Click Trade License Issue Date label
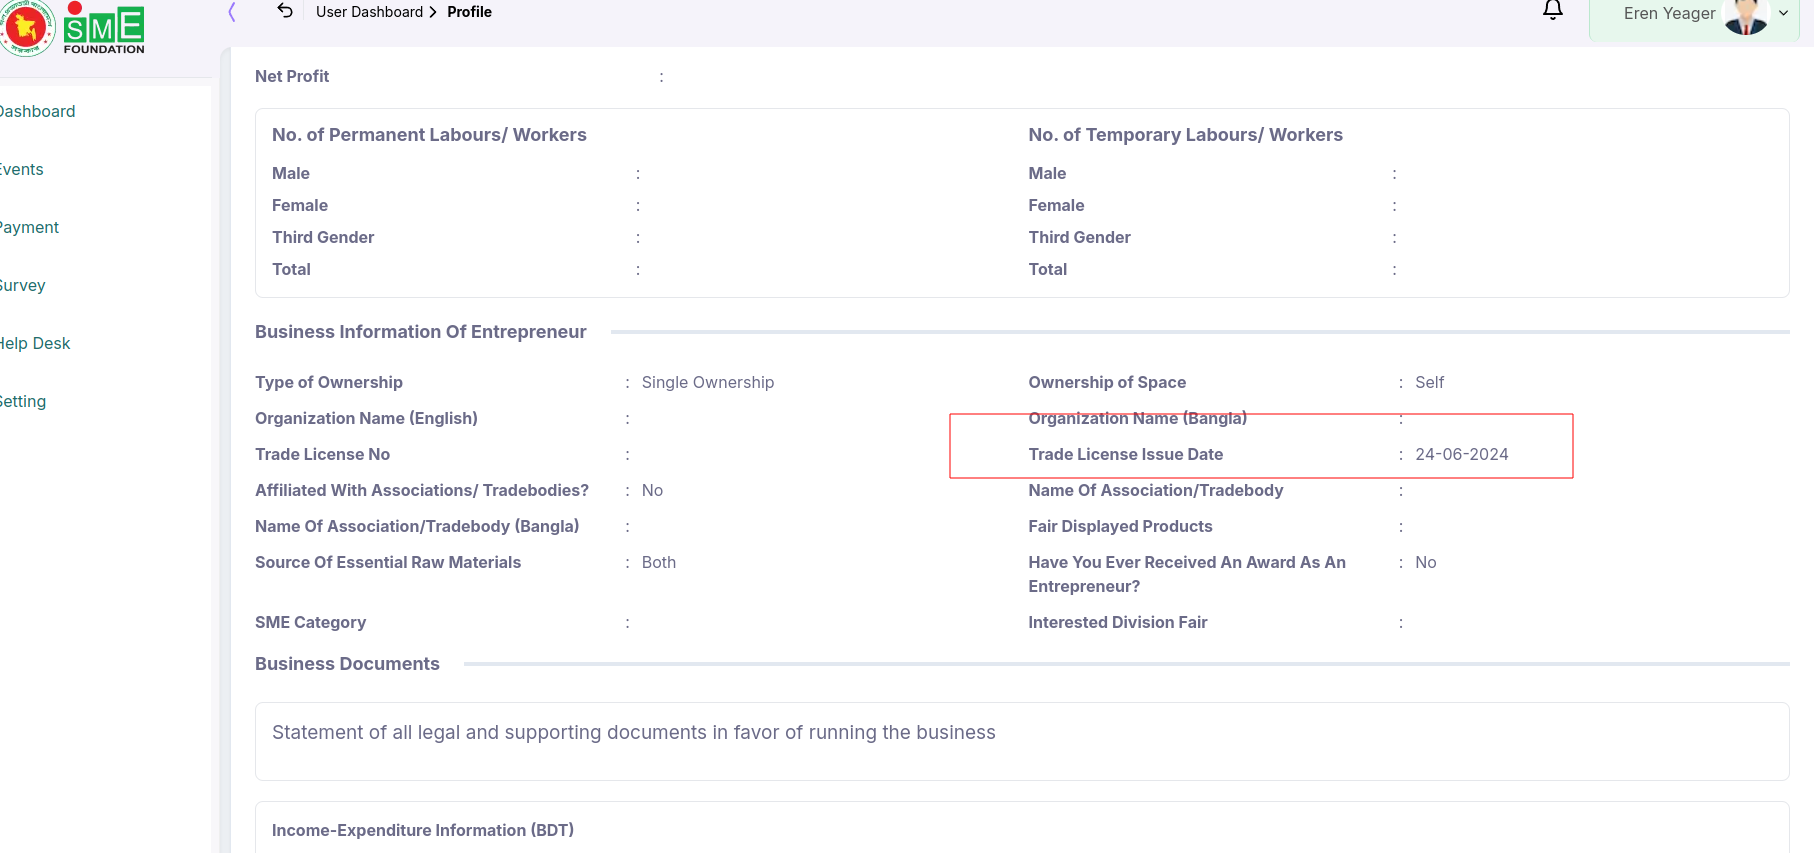Viewport: 1814px width, 853px height. point(1125,454)
